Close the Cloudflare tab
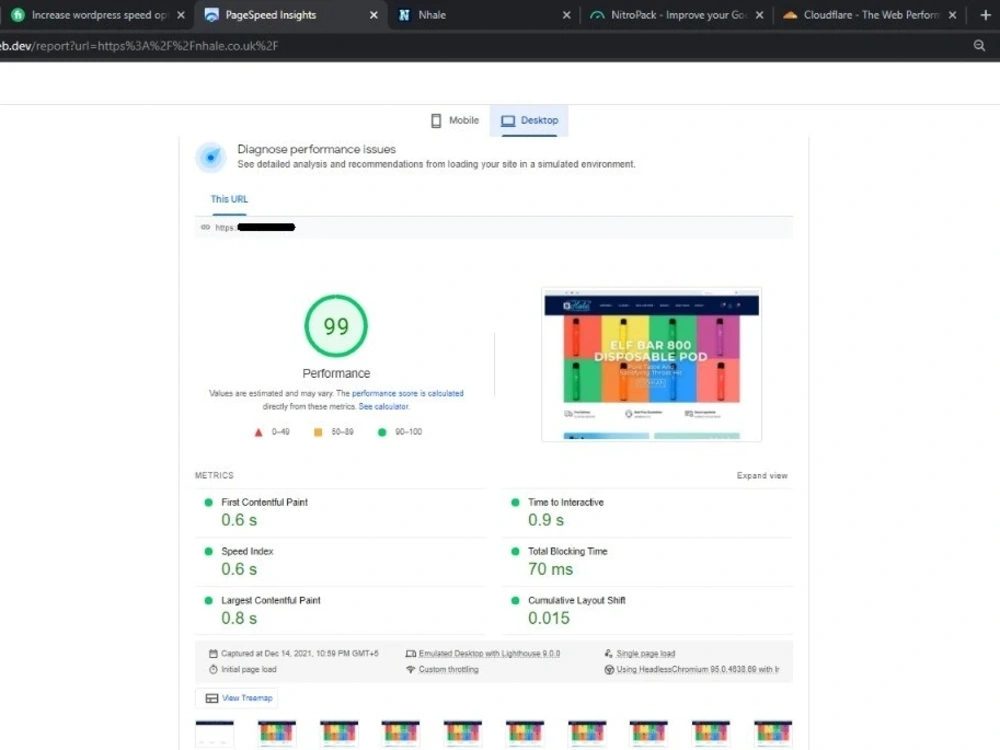 (x=952, y=15)
